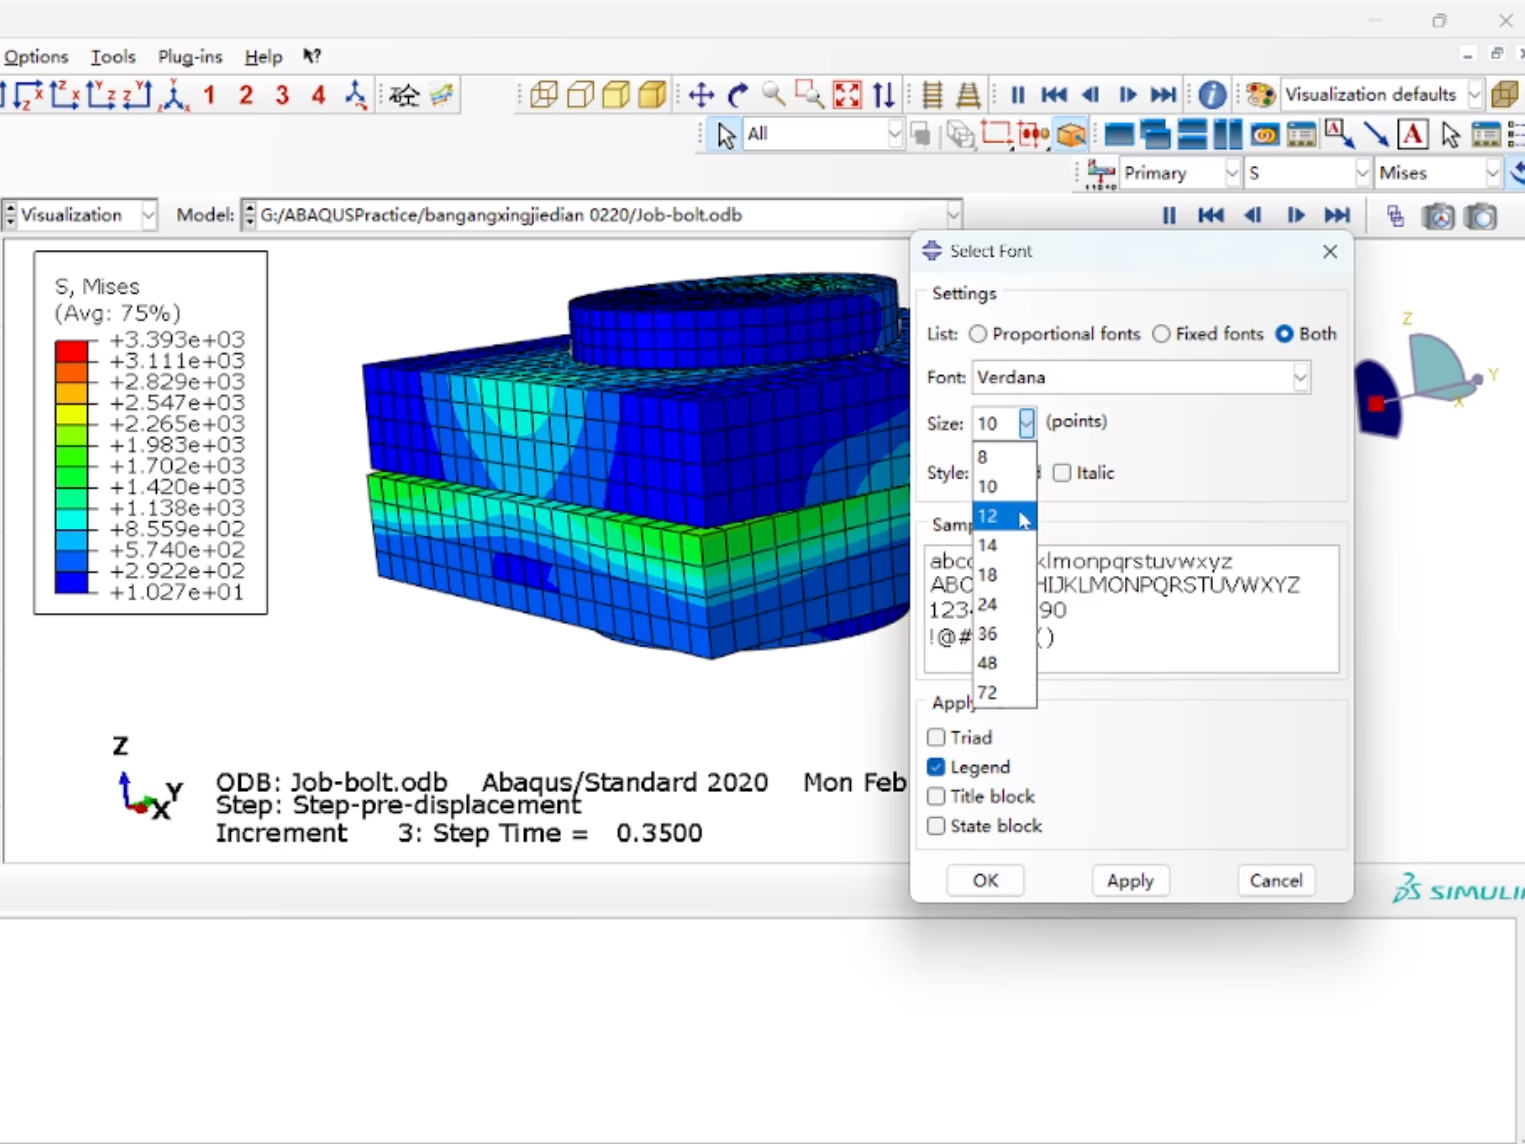Activate Rotate View tool

(737, 95)
